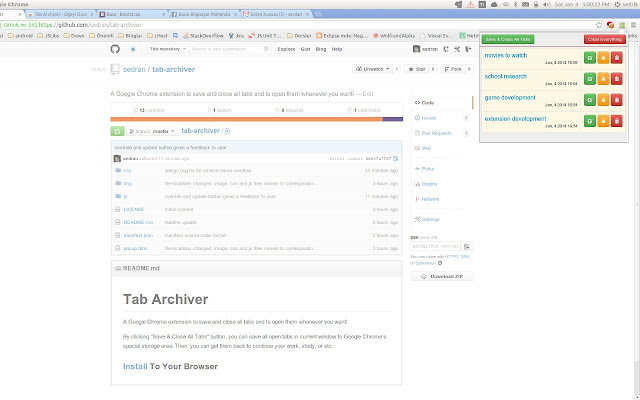Switch to the Gelen Kutusu Gmail browser tab

click(277, 14)
